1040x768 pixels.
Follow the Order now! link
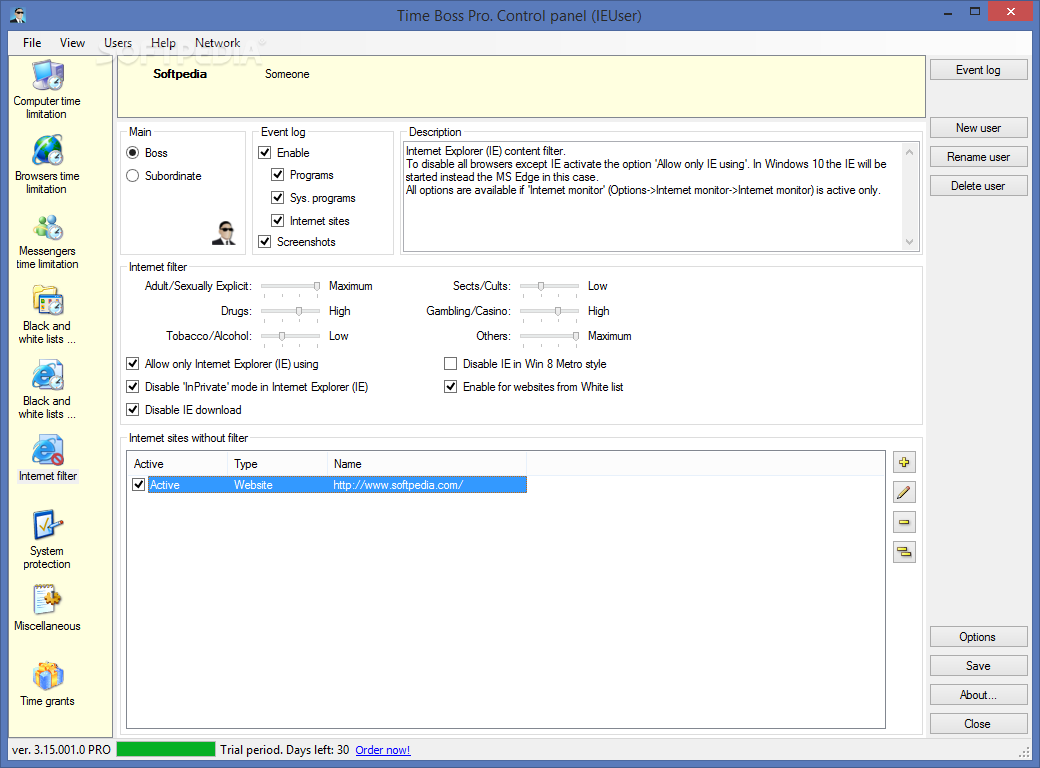point(383,750)
